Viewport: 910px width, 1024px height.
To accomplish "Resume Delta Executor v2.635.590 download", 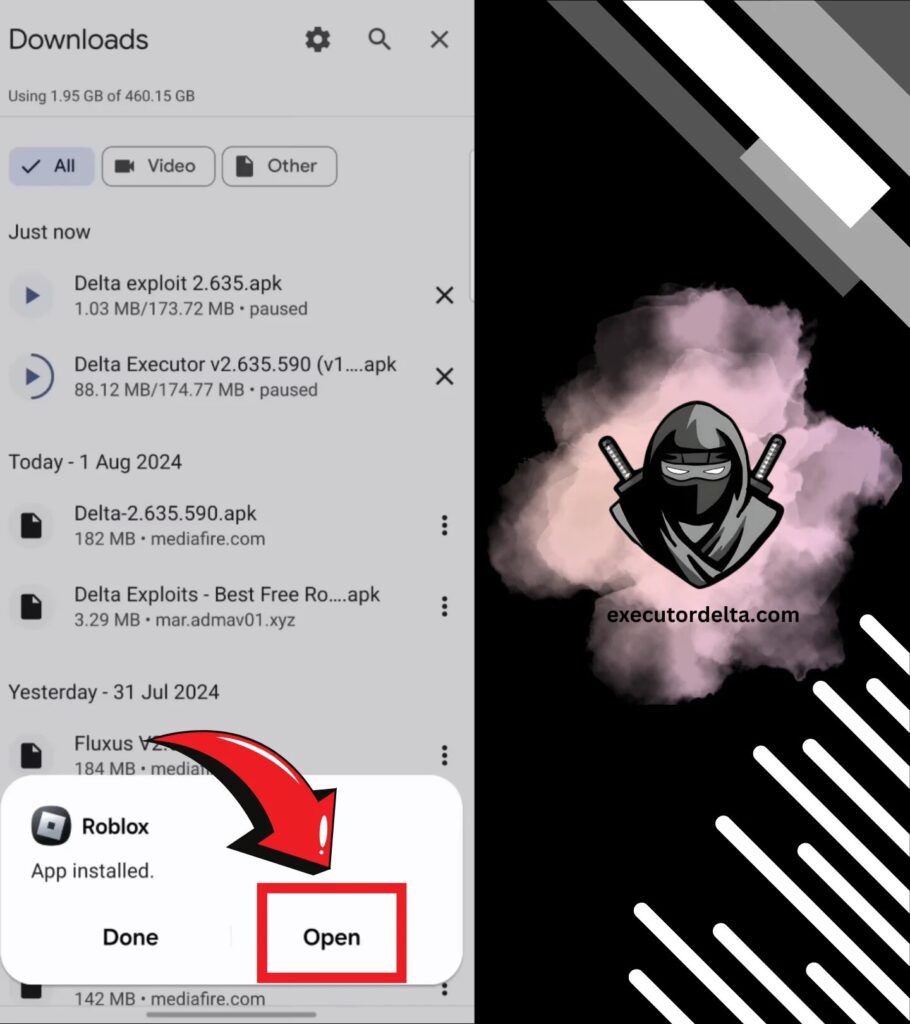I will coord(31,377).
